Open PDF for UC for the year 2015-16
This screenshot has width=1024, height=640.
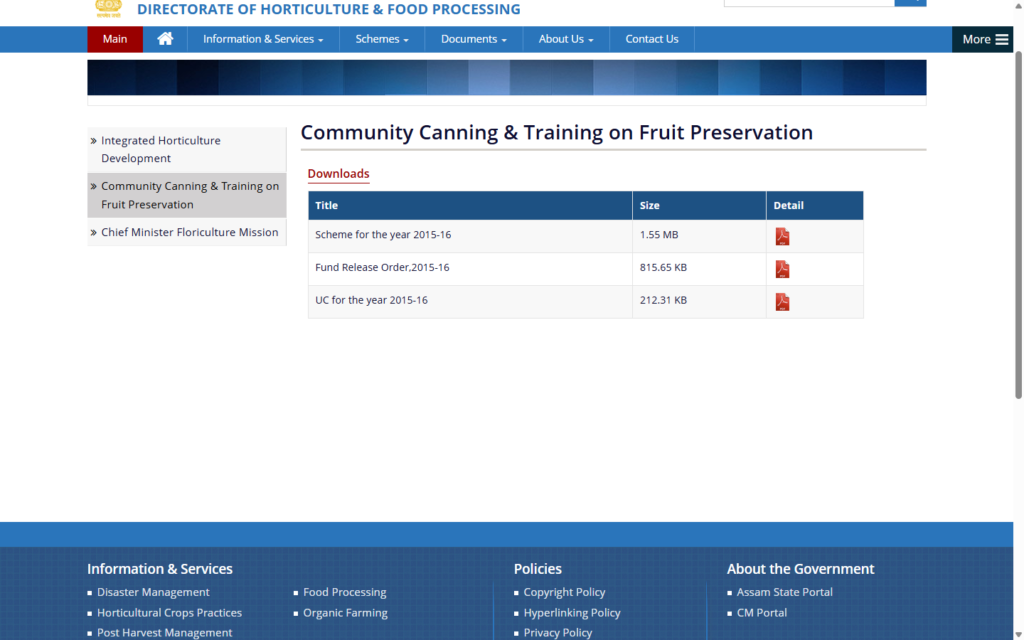click(782, 302)
